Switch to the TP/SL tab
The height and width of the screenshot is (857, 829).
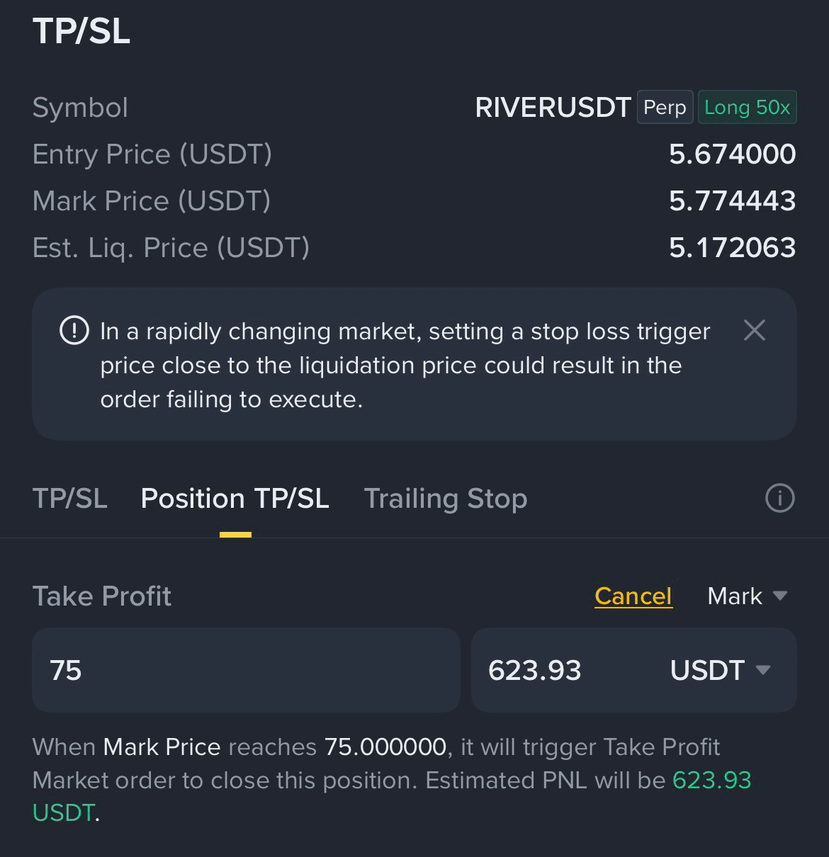(70, 498)
